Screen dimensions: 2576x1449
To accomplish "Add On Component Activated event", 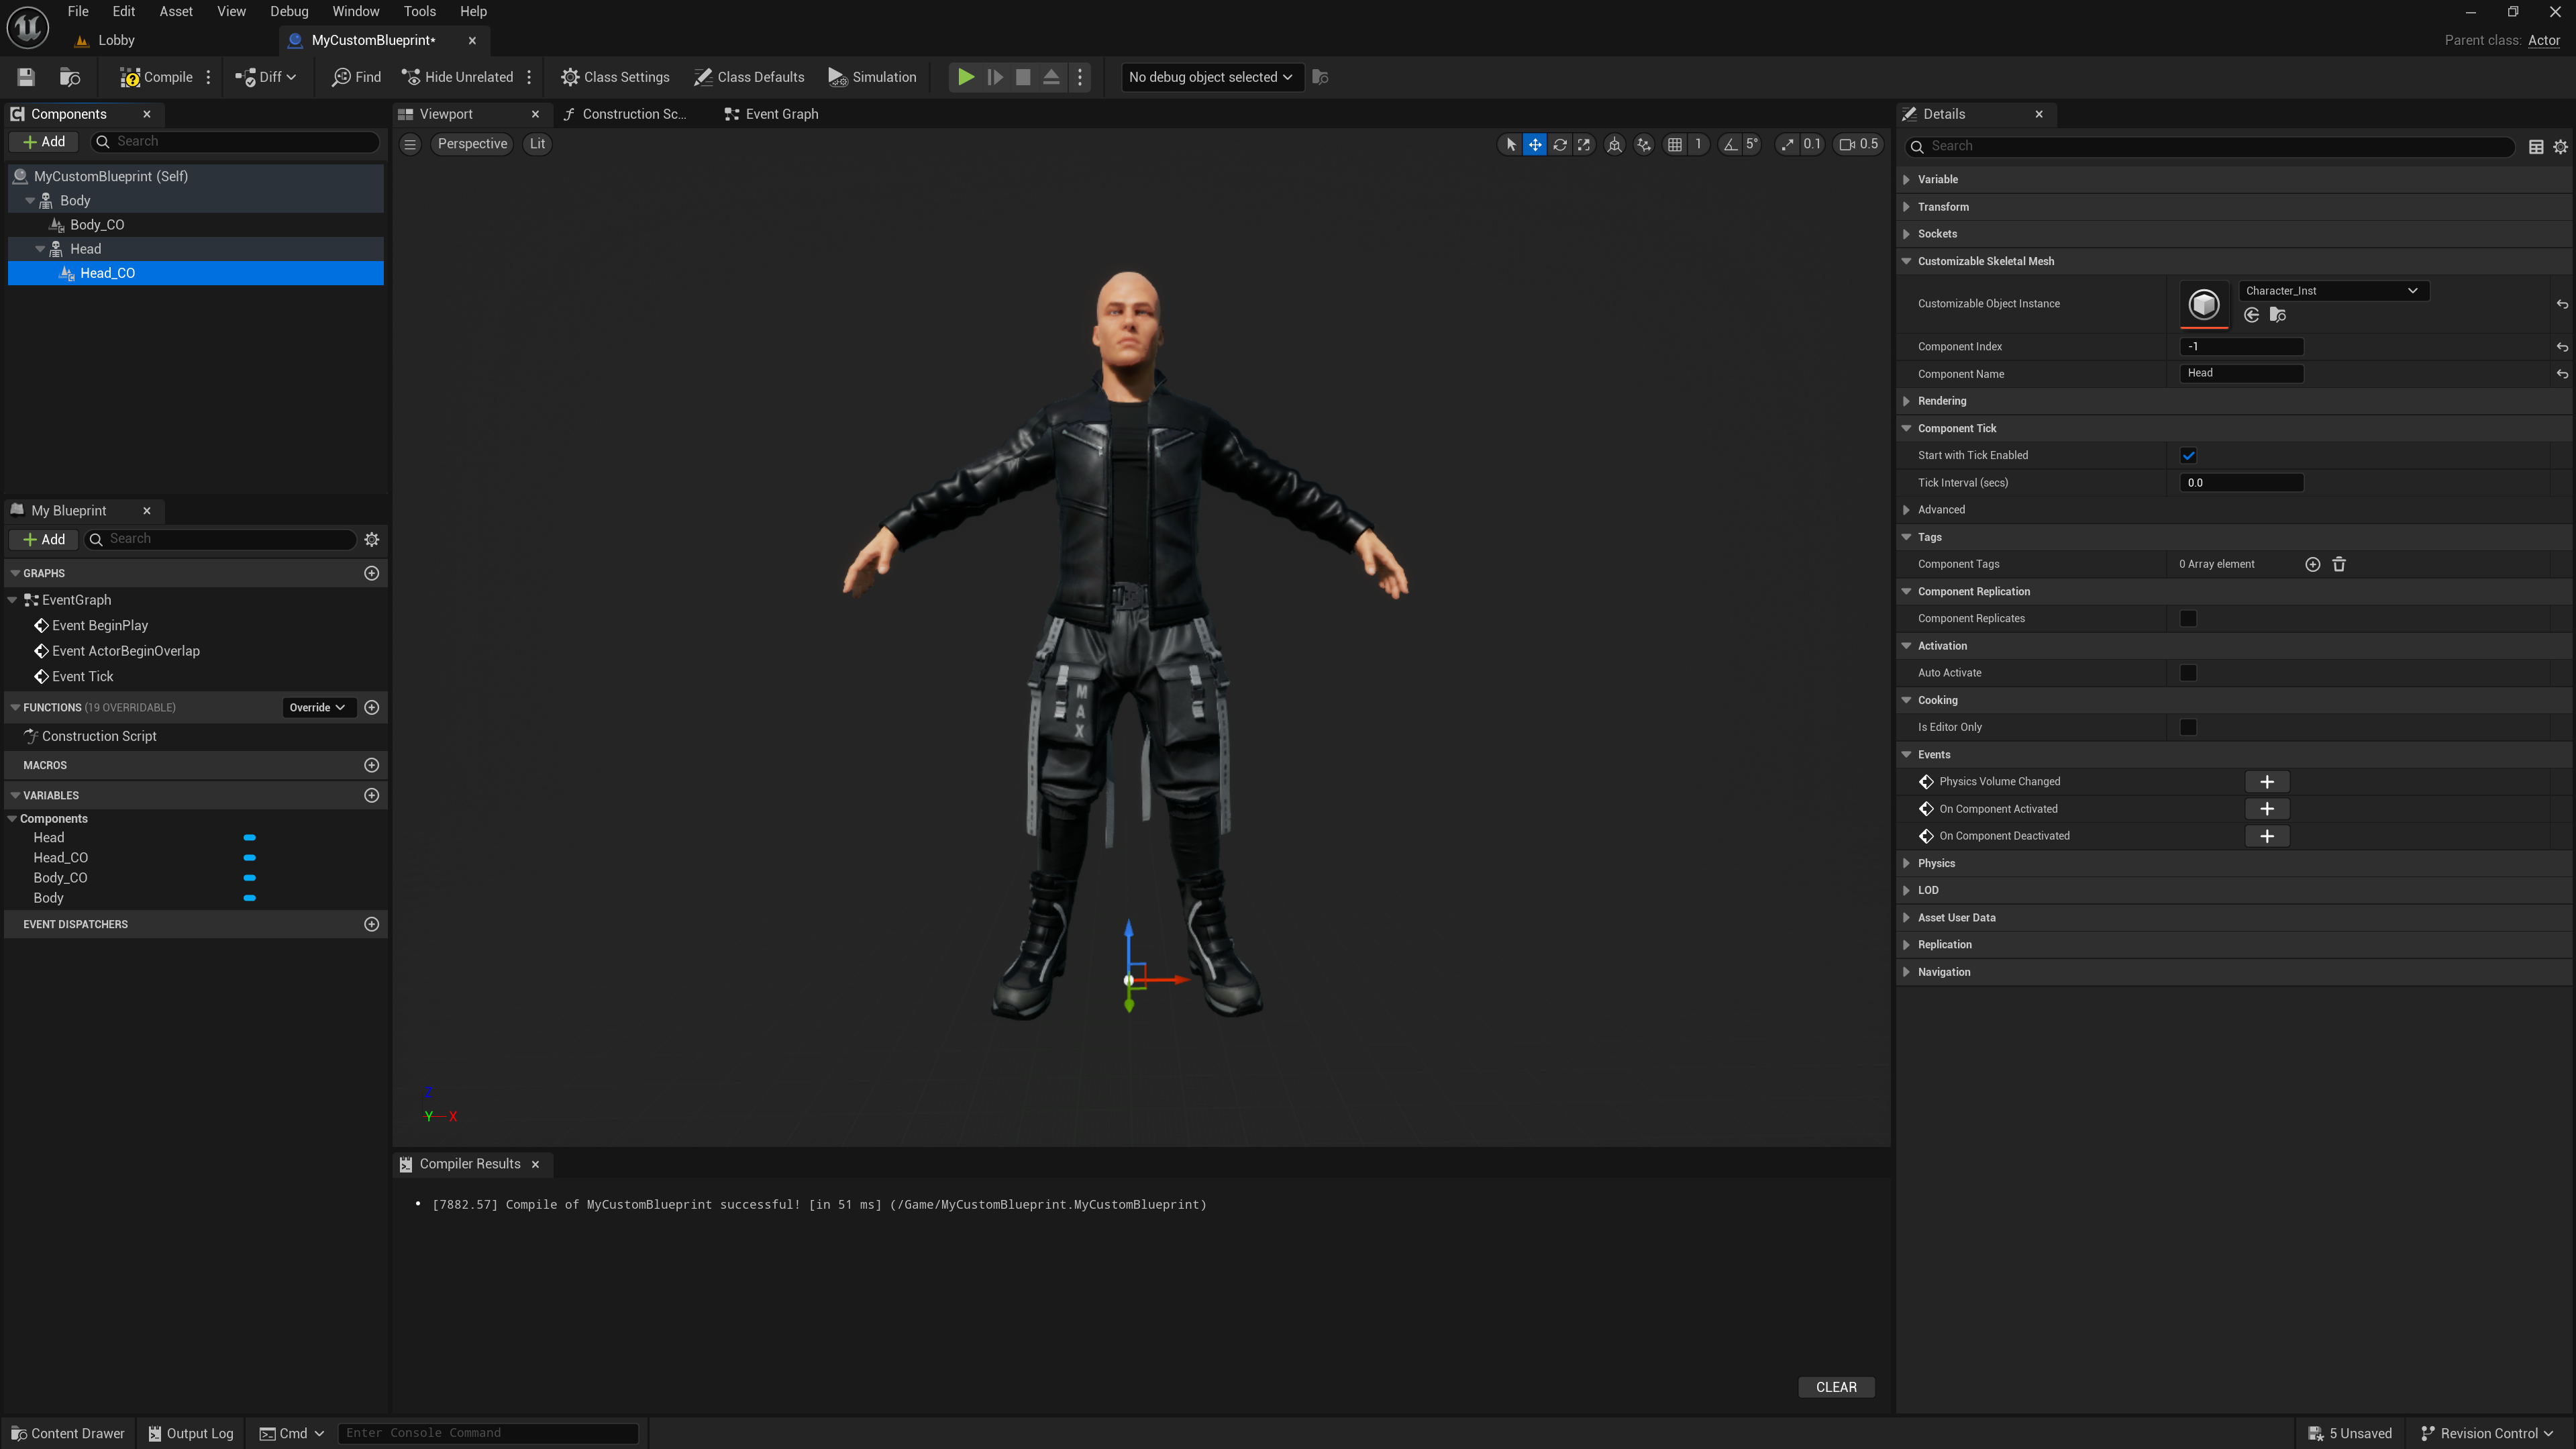I will pyautogui.click(x=2267, y=809).
